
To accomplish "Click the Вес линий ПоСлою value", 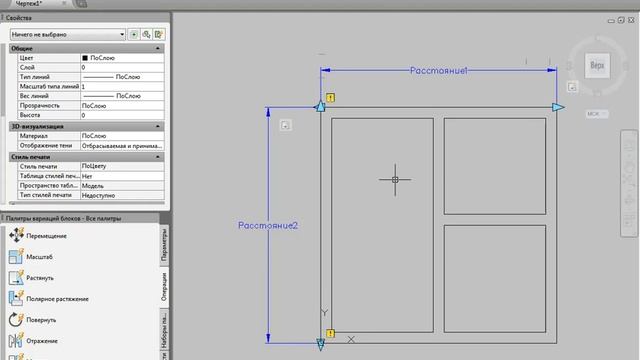I will click(122, 96).
